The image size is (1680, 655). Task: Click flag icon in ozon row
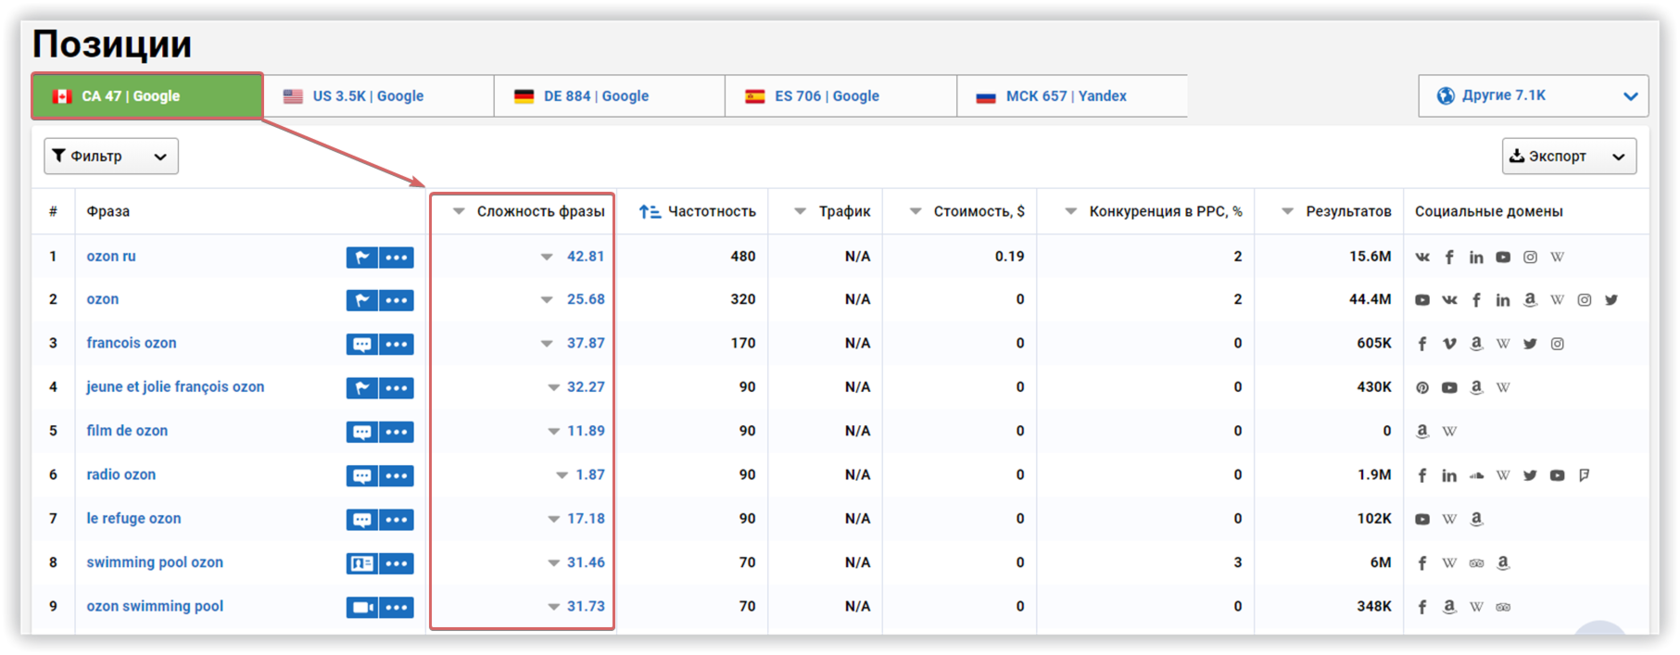362,300
